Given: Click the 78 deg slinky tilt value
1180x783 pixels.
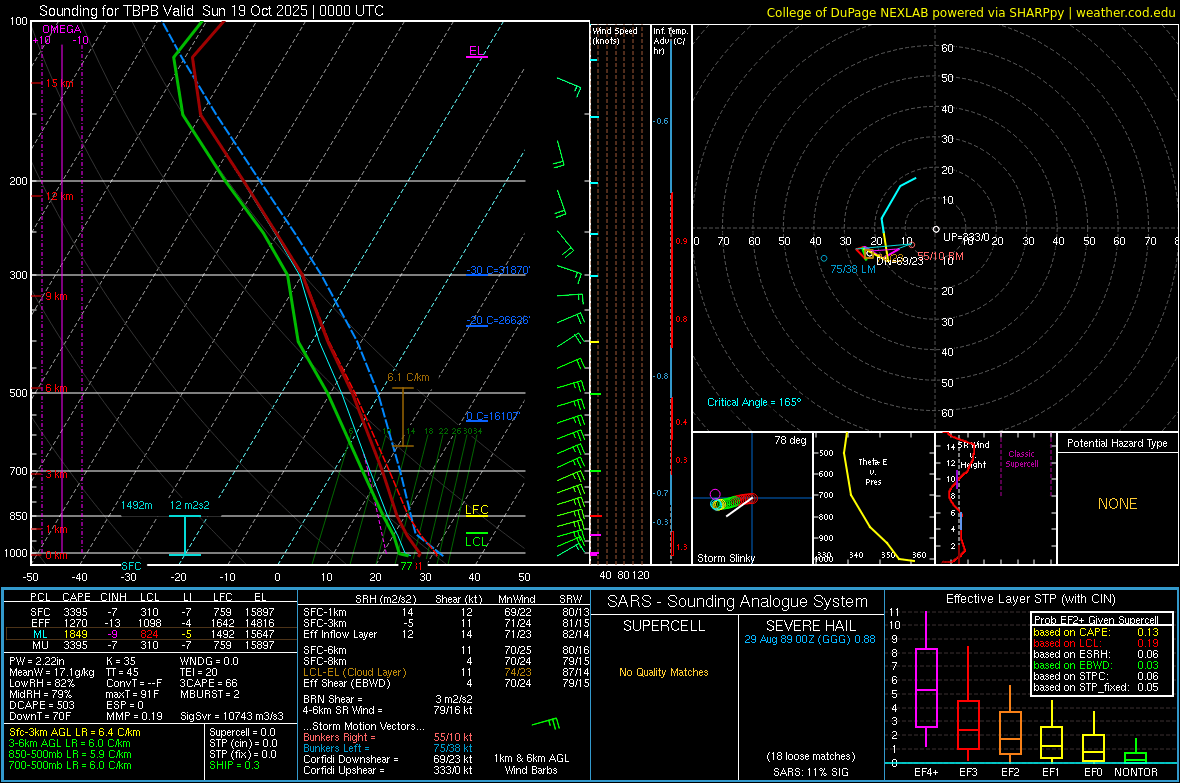Looking at the screenshot, I should point(790,440).
